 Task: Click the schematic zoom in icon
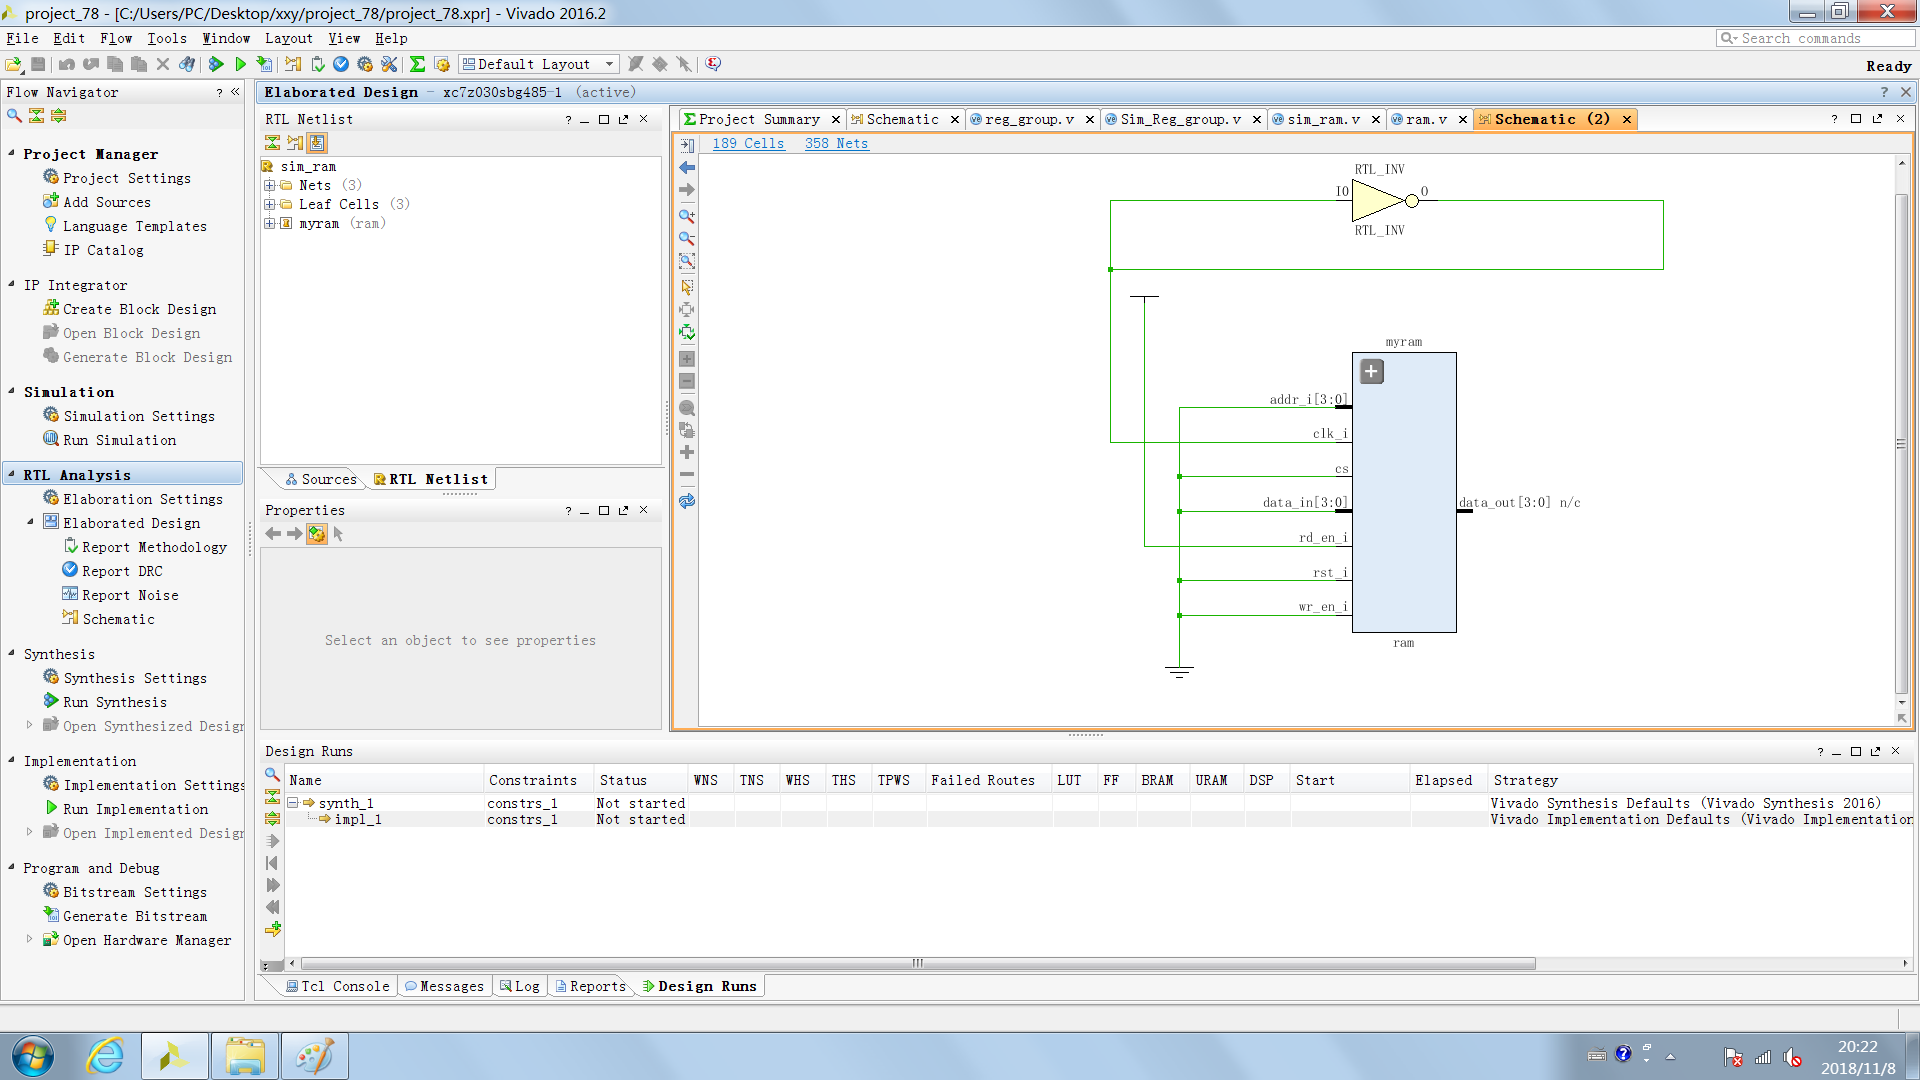(686, 216)
